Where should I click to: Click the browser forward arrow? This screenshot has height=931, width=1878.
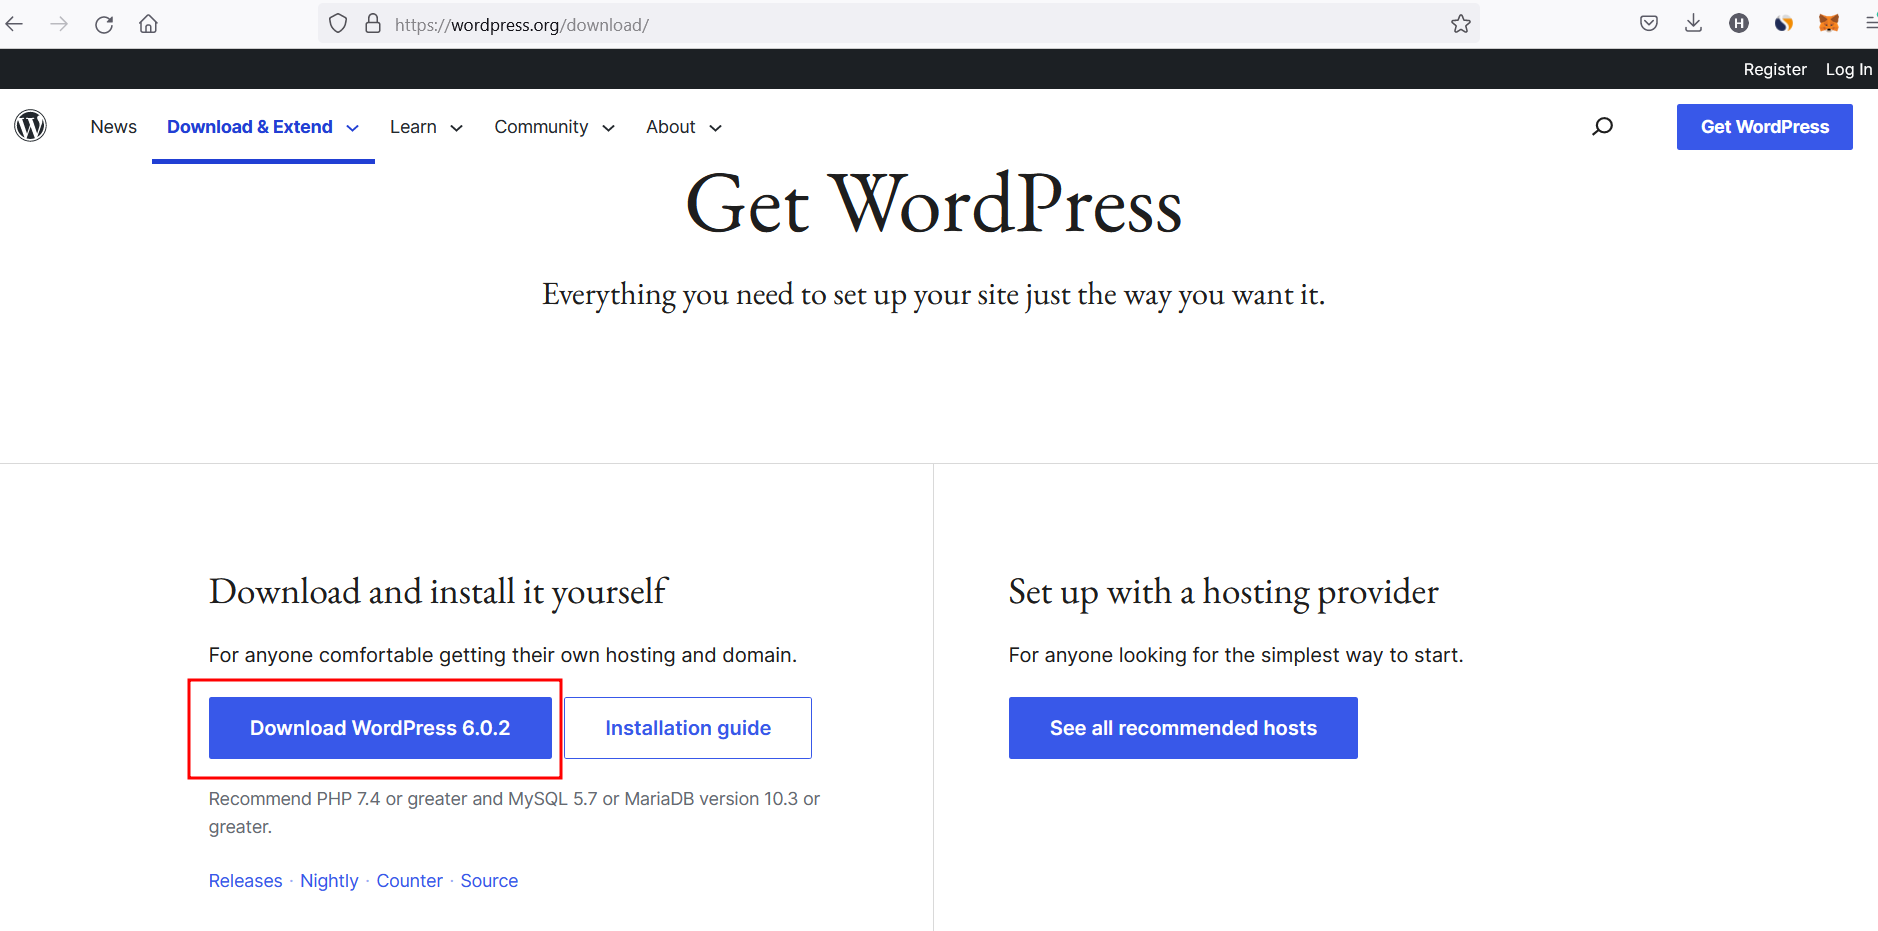pos(59,24)
